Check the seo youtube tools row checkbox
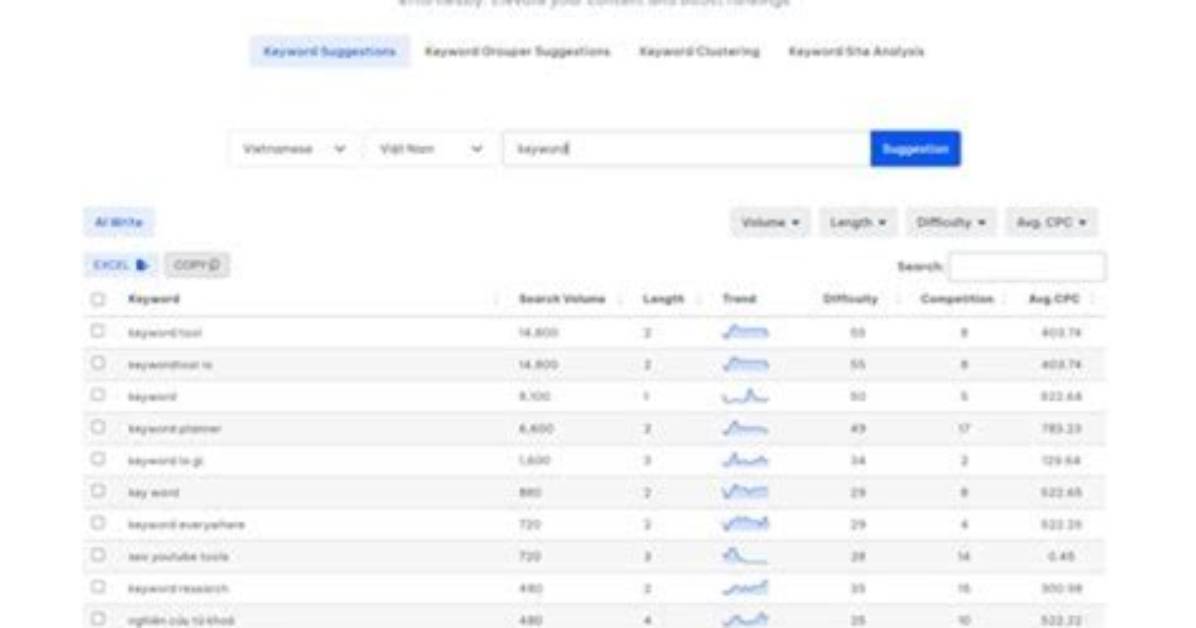The image size is (1196, 628). coord(98,556)
